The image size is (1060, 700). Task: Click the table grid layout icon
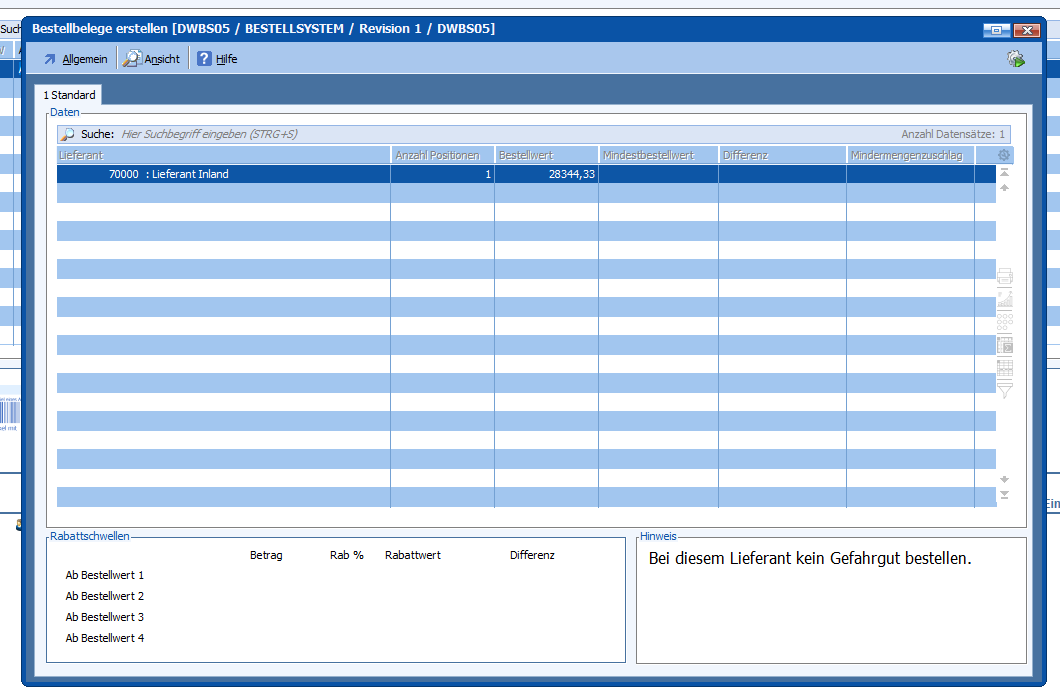[x=1005, y=367]
